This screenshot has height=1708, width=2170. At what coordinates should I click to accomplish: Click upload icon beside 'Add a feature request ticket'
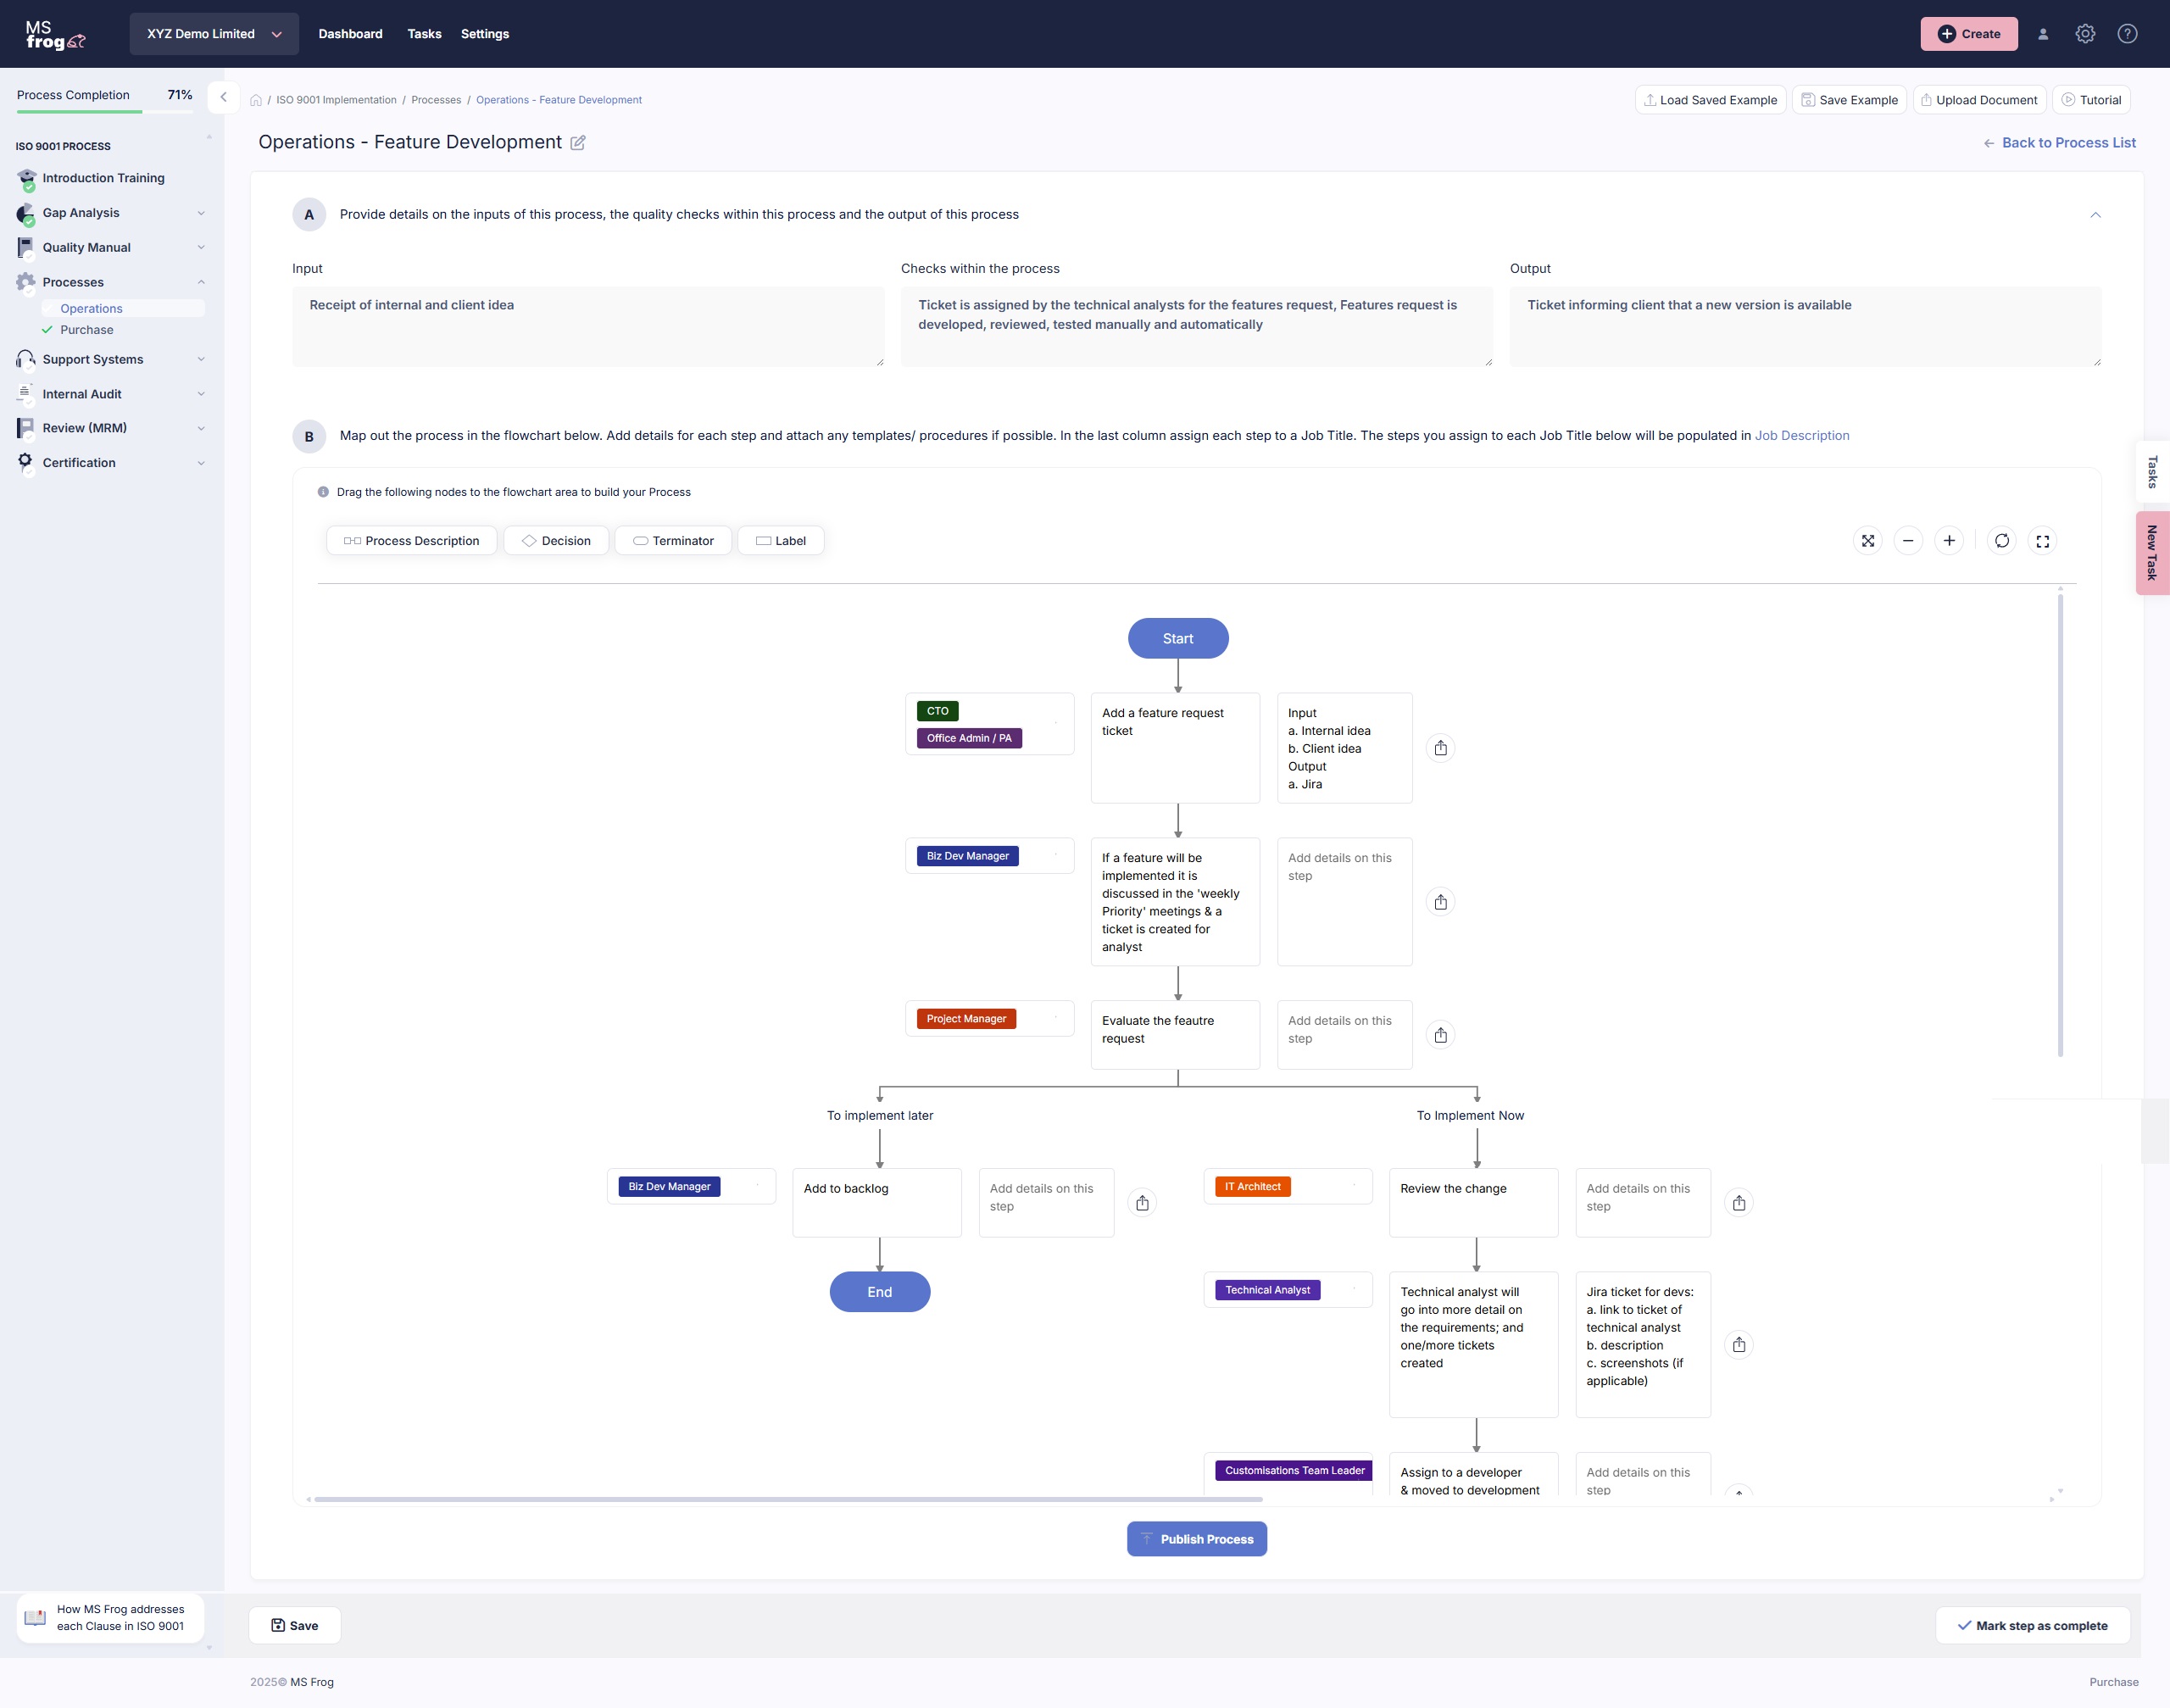1440,748
